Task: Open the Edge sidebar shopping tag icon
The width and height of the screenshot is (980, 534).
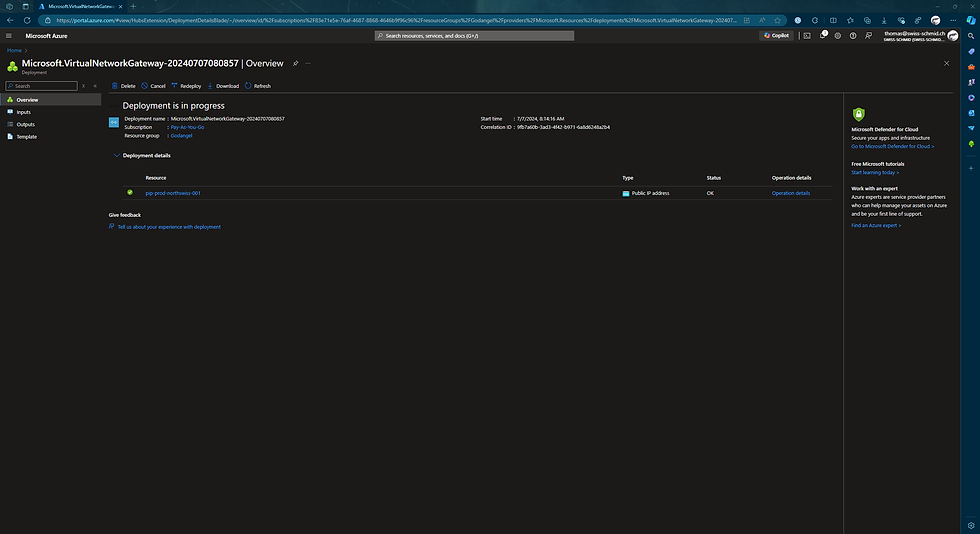Action: [x=971, y=51]
